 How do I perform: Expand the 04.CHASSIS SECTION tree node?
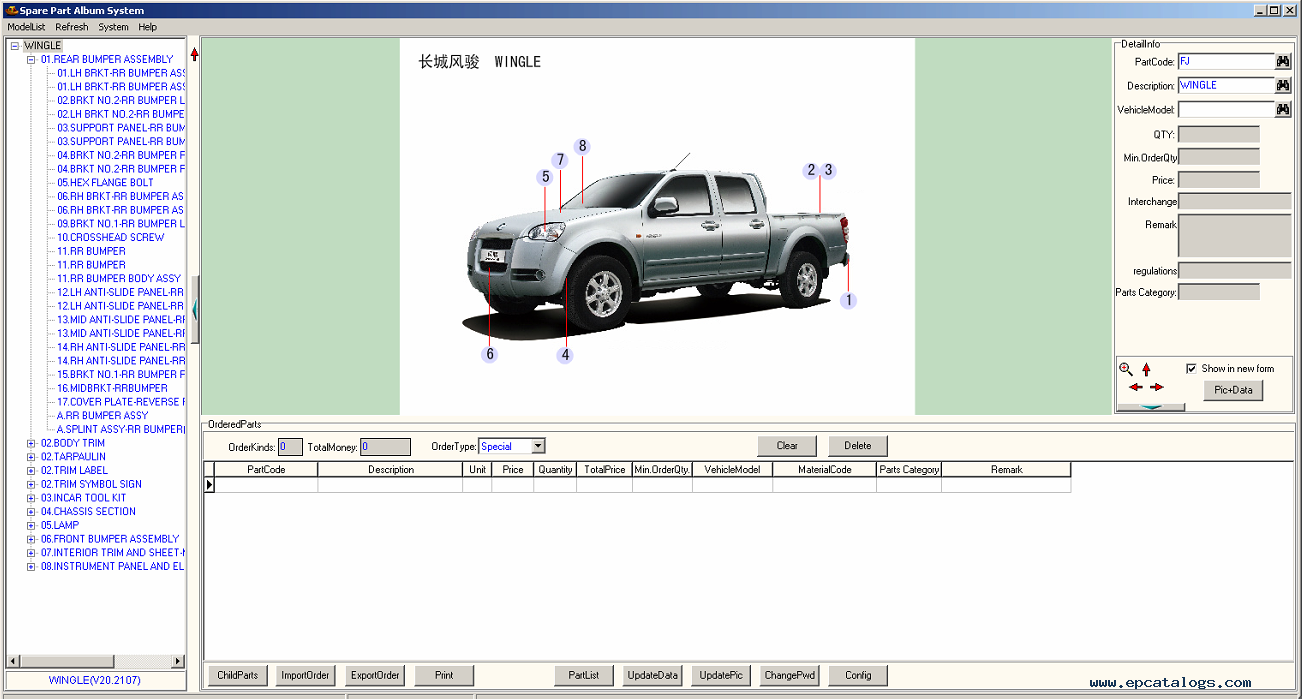[x=31, y=512]
